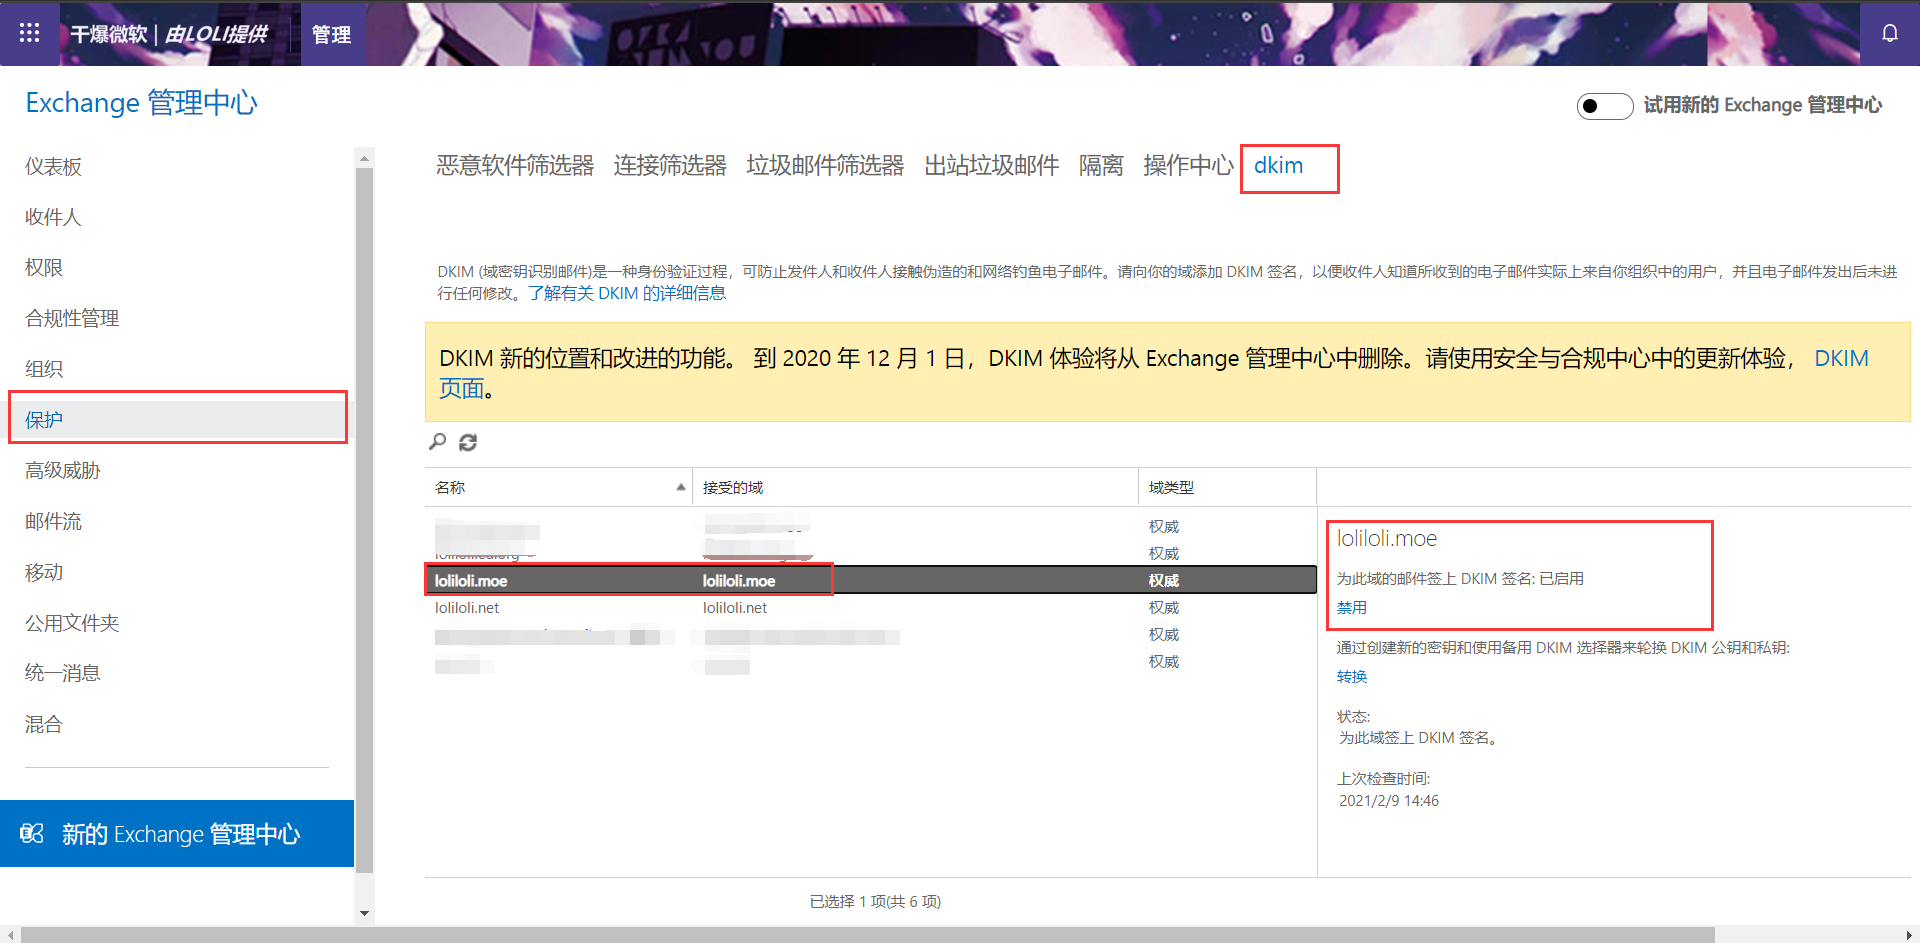Screen dimensions: 1920x943
Task: Click the 禁用 link for loliloli.moe
Action: tap(1351, 608)
